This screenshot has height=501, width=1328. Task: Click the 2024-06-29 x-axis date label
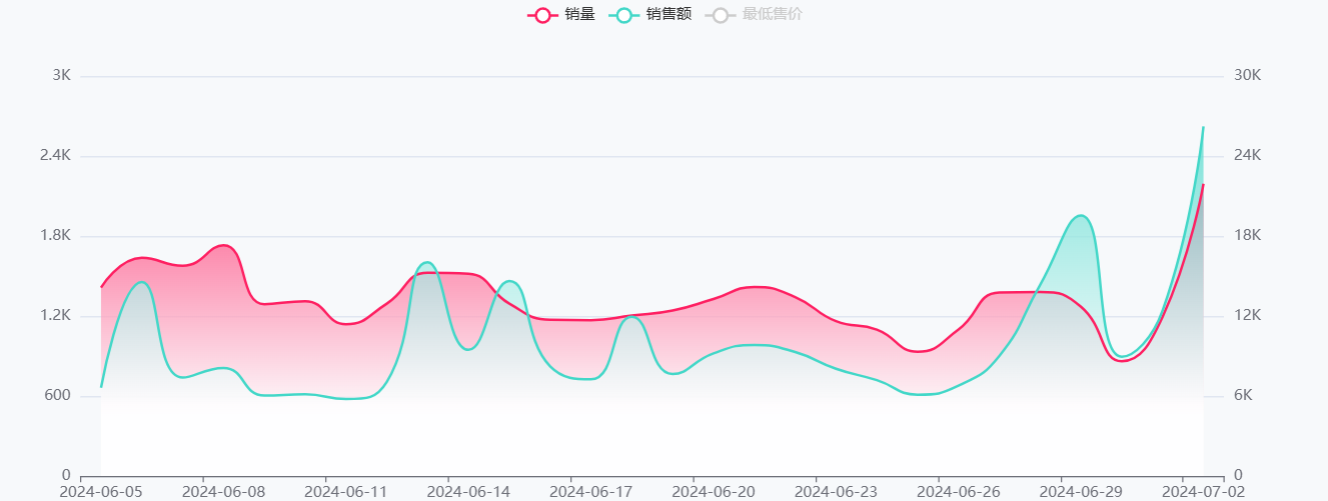1081,491
